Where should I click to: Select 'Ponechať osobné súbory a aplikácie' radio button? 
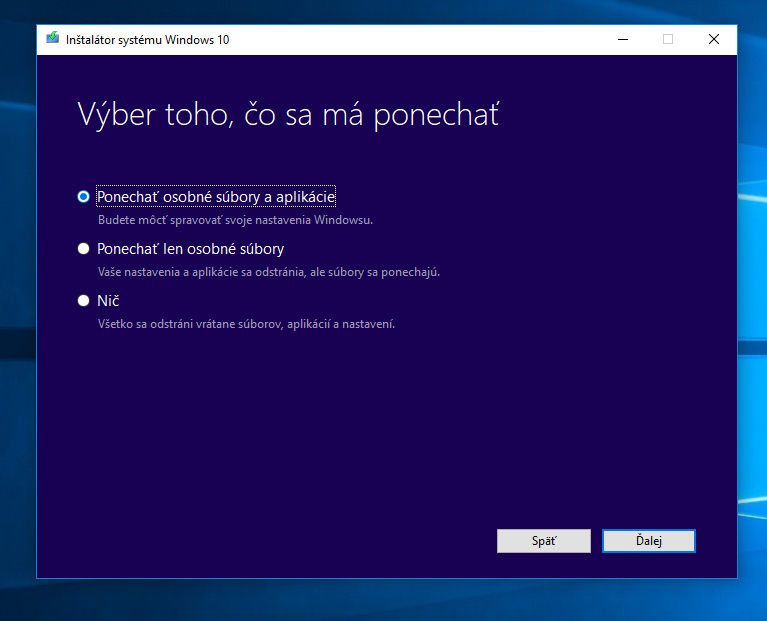point(84,197)
